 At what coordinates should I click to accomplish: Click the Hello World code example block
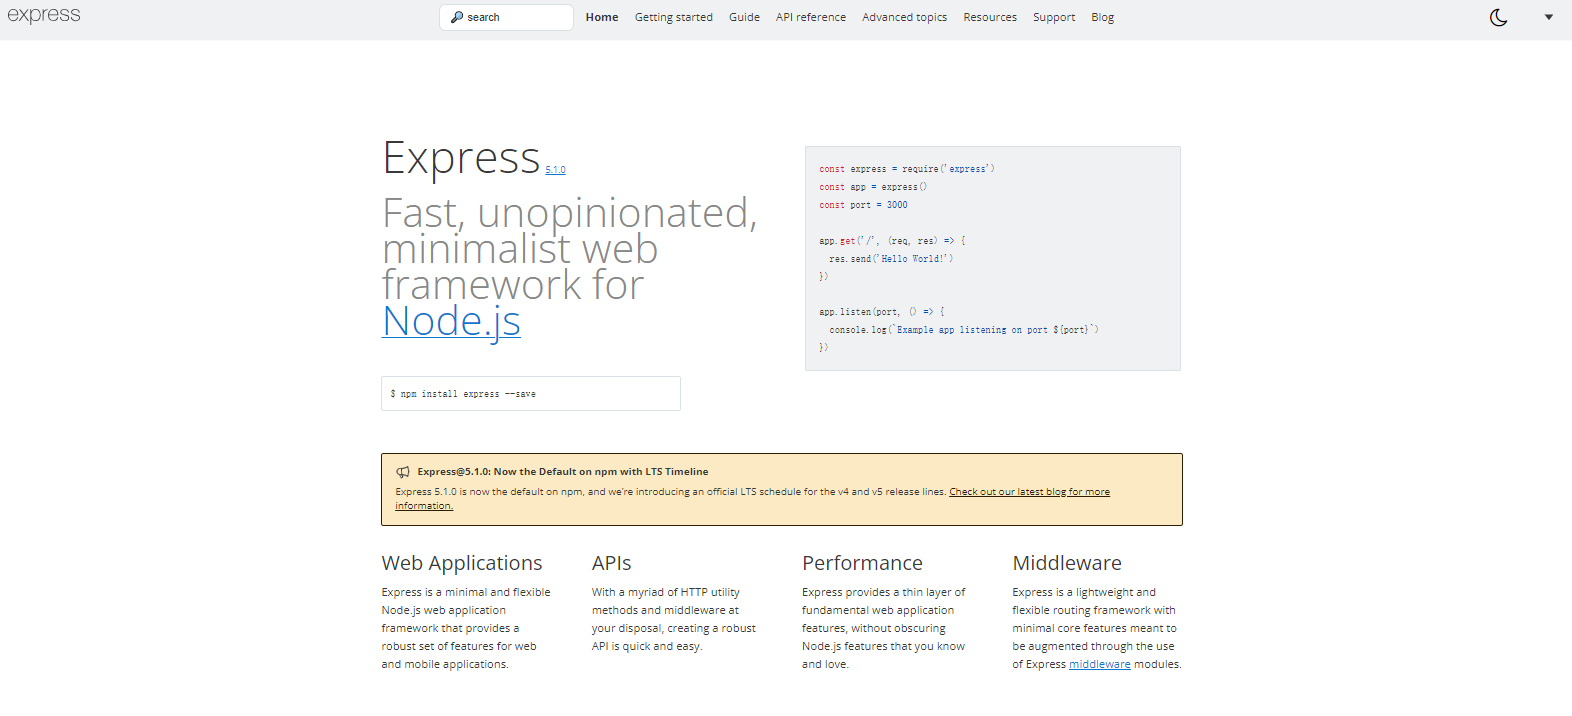click(993, 259)
